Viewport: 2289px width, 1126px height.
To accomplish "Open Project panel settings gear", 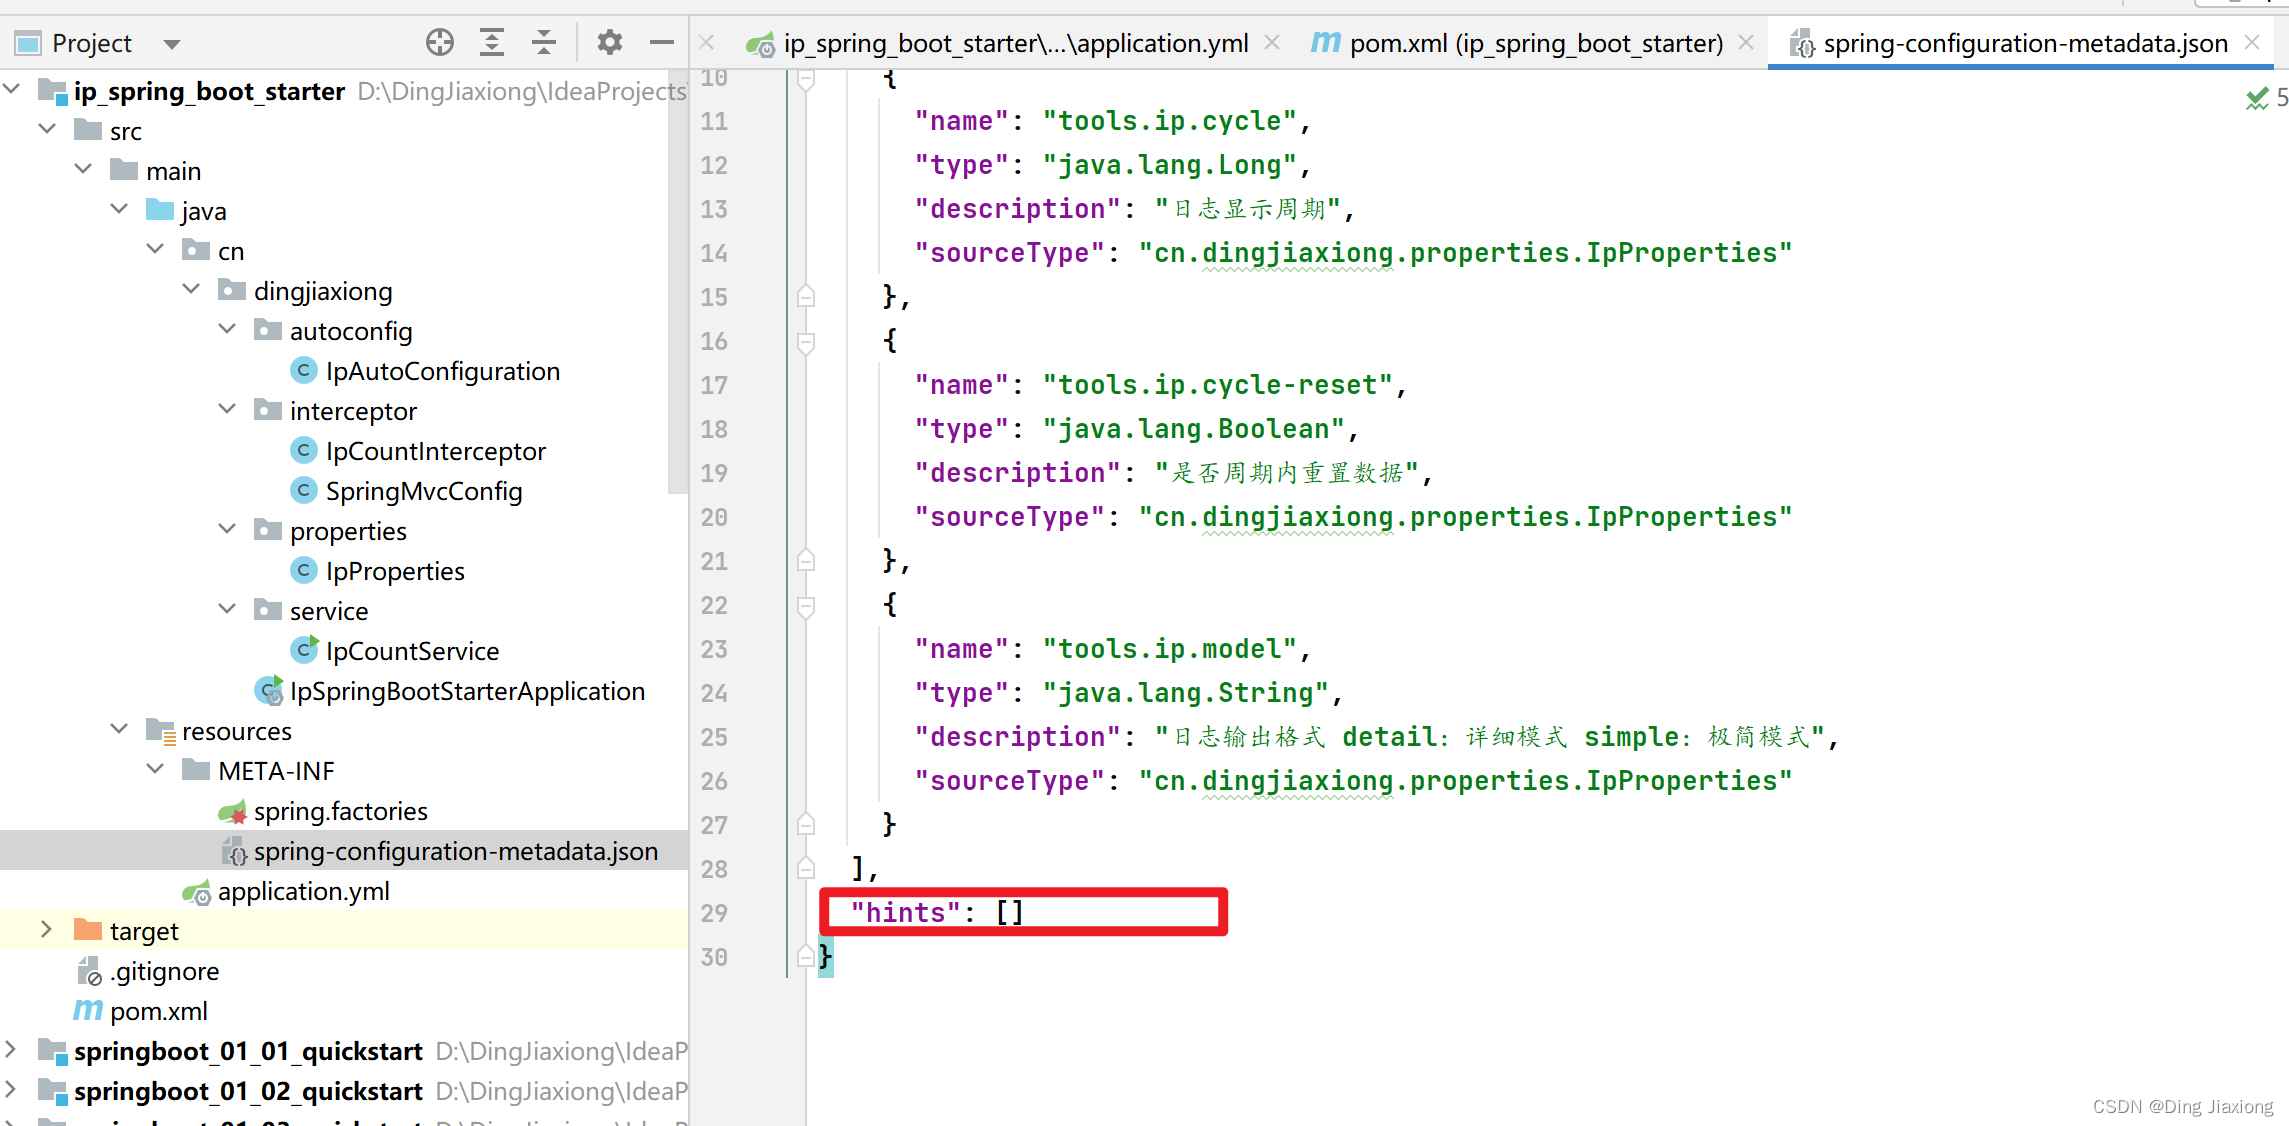I will point(610,42).
